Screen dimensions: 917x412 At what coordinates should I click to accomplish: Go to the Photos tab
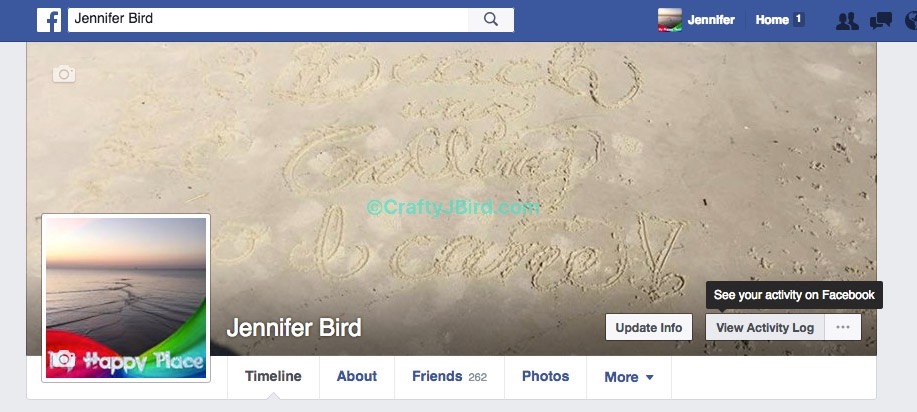tap(545, 377)
